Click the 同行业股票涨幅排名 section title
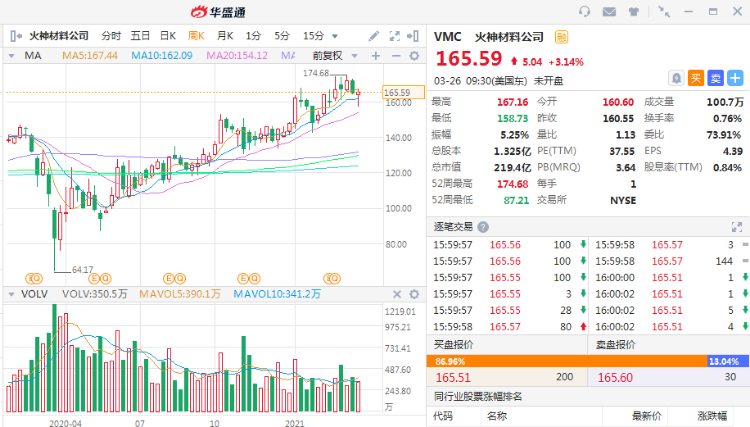 point(478,396)
